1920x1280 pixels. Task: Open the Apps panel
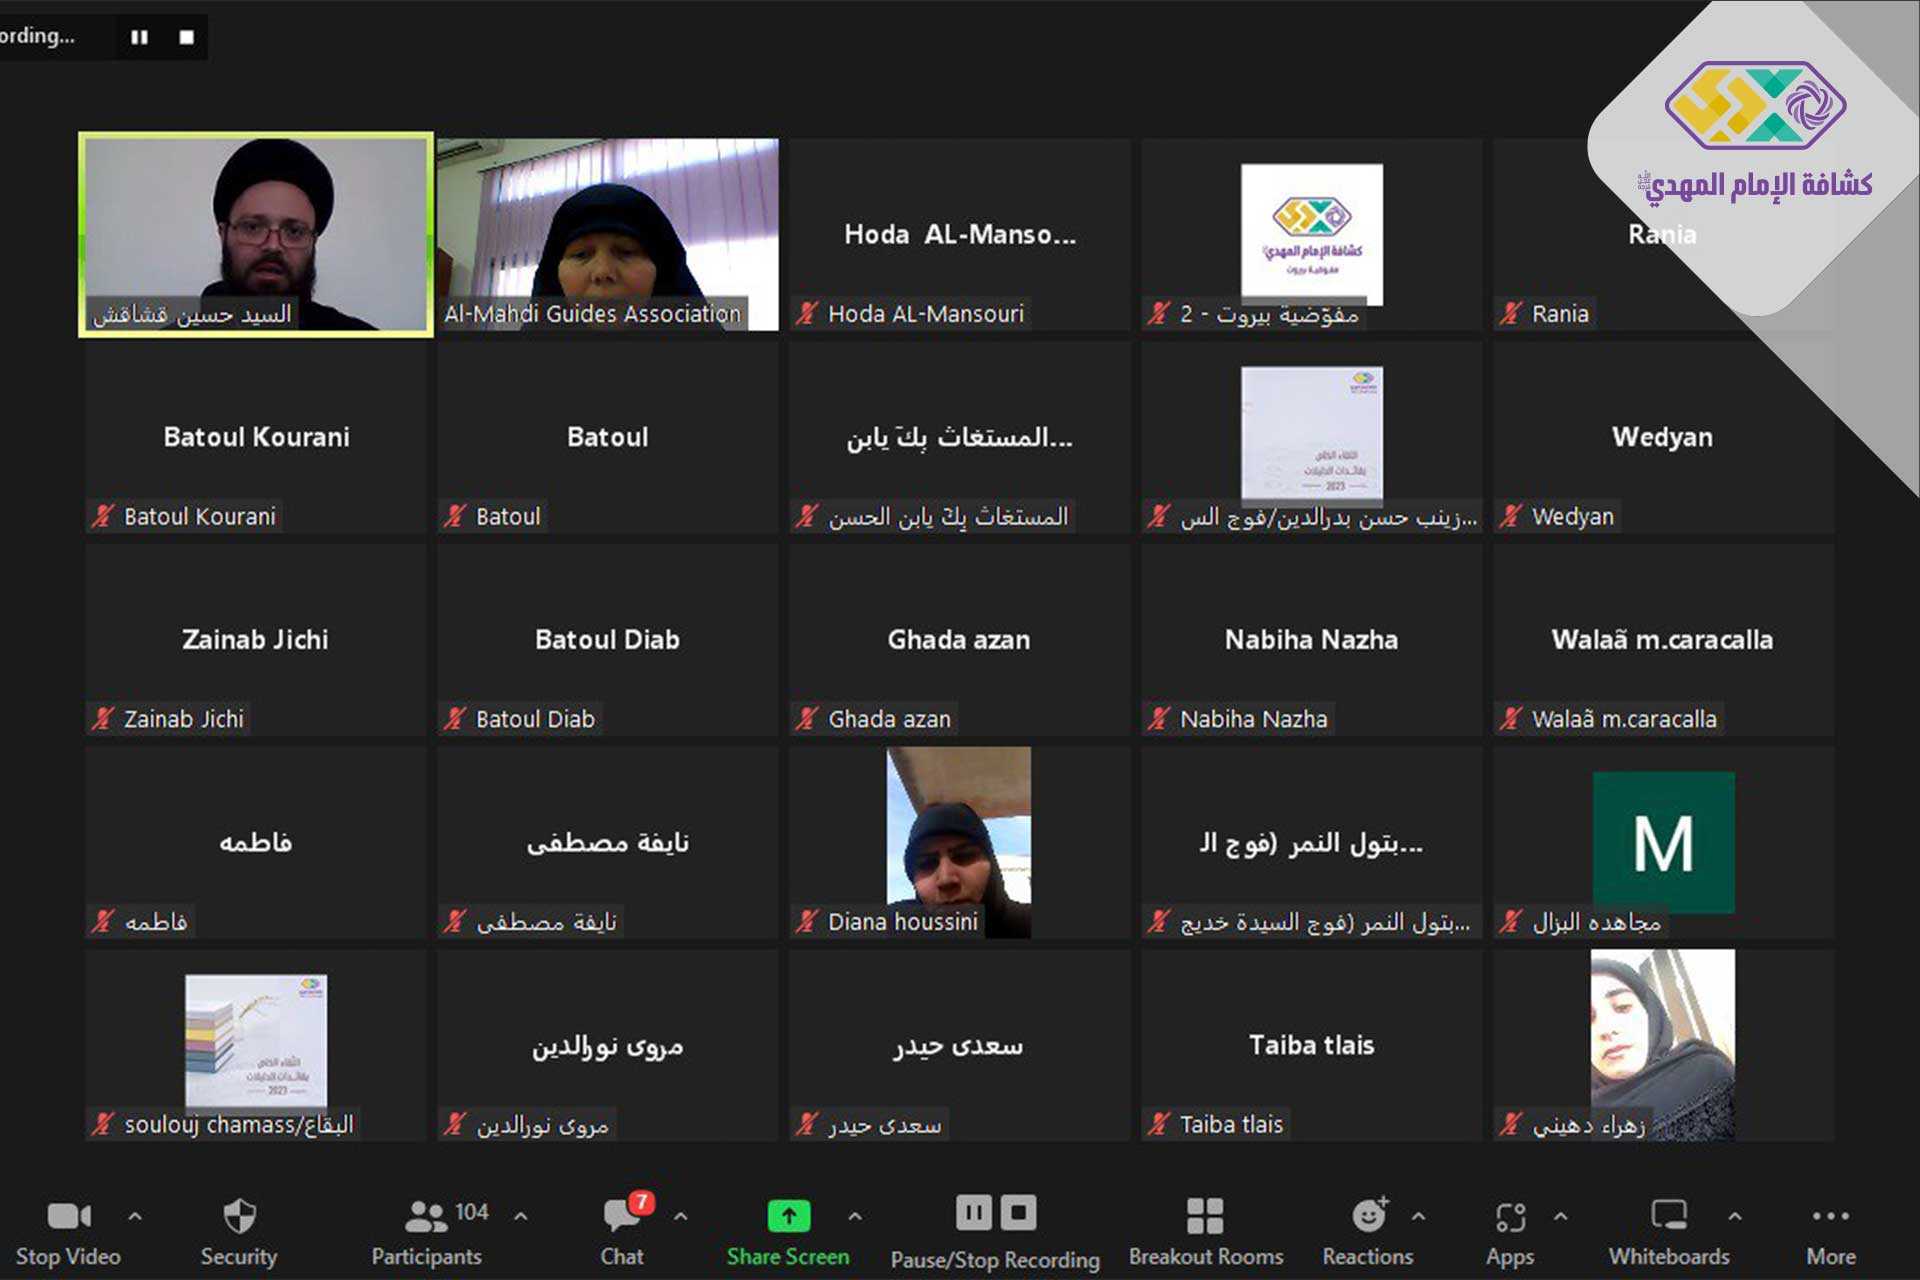1510,1216
